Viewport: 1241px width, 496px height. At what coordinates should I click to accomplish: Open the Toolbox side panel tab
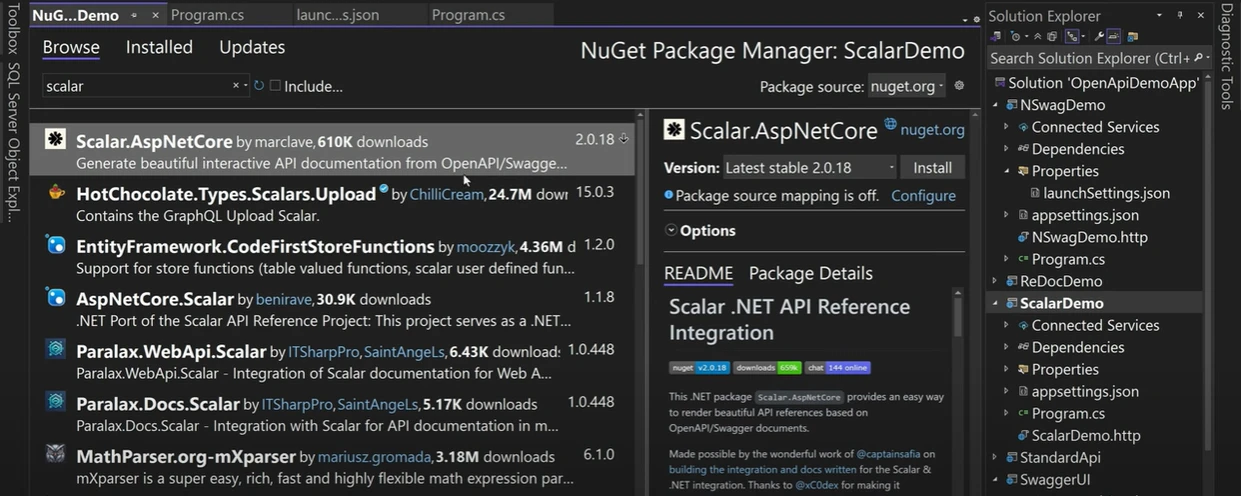coord(12,31)
